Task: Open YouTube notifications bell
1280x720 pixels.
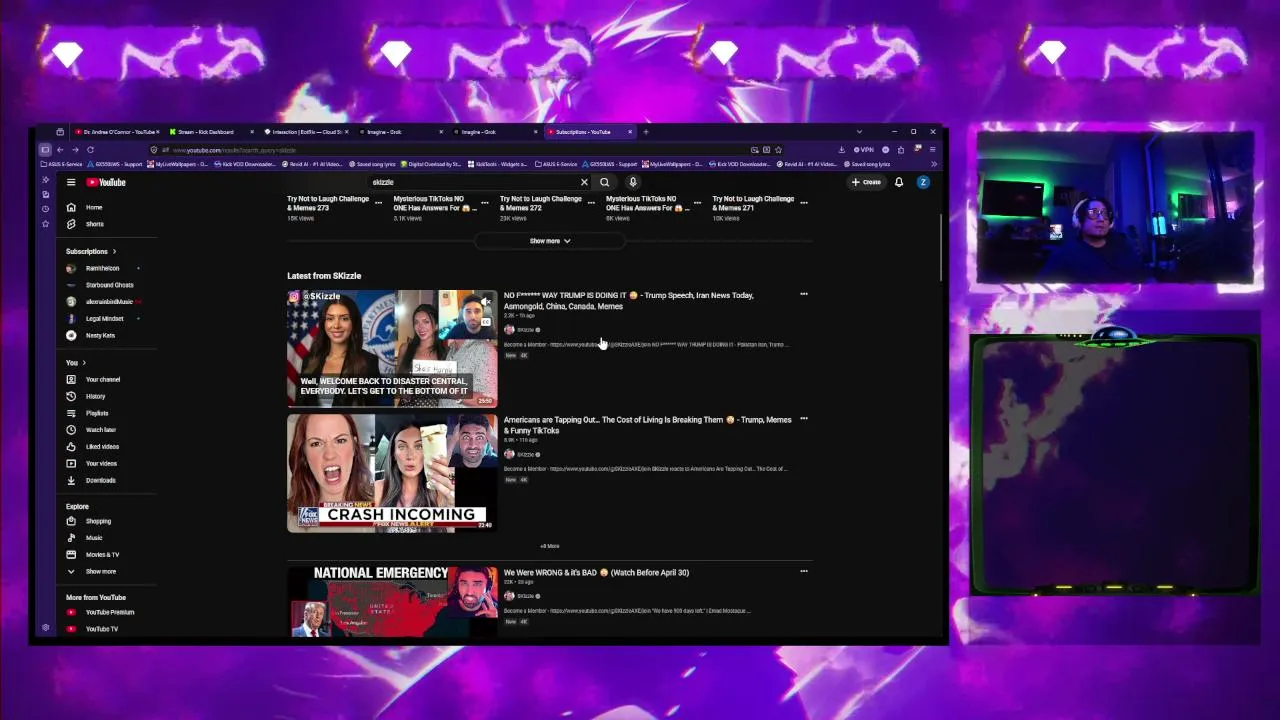Action: [899, 182]
